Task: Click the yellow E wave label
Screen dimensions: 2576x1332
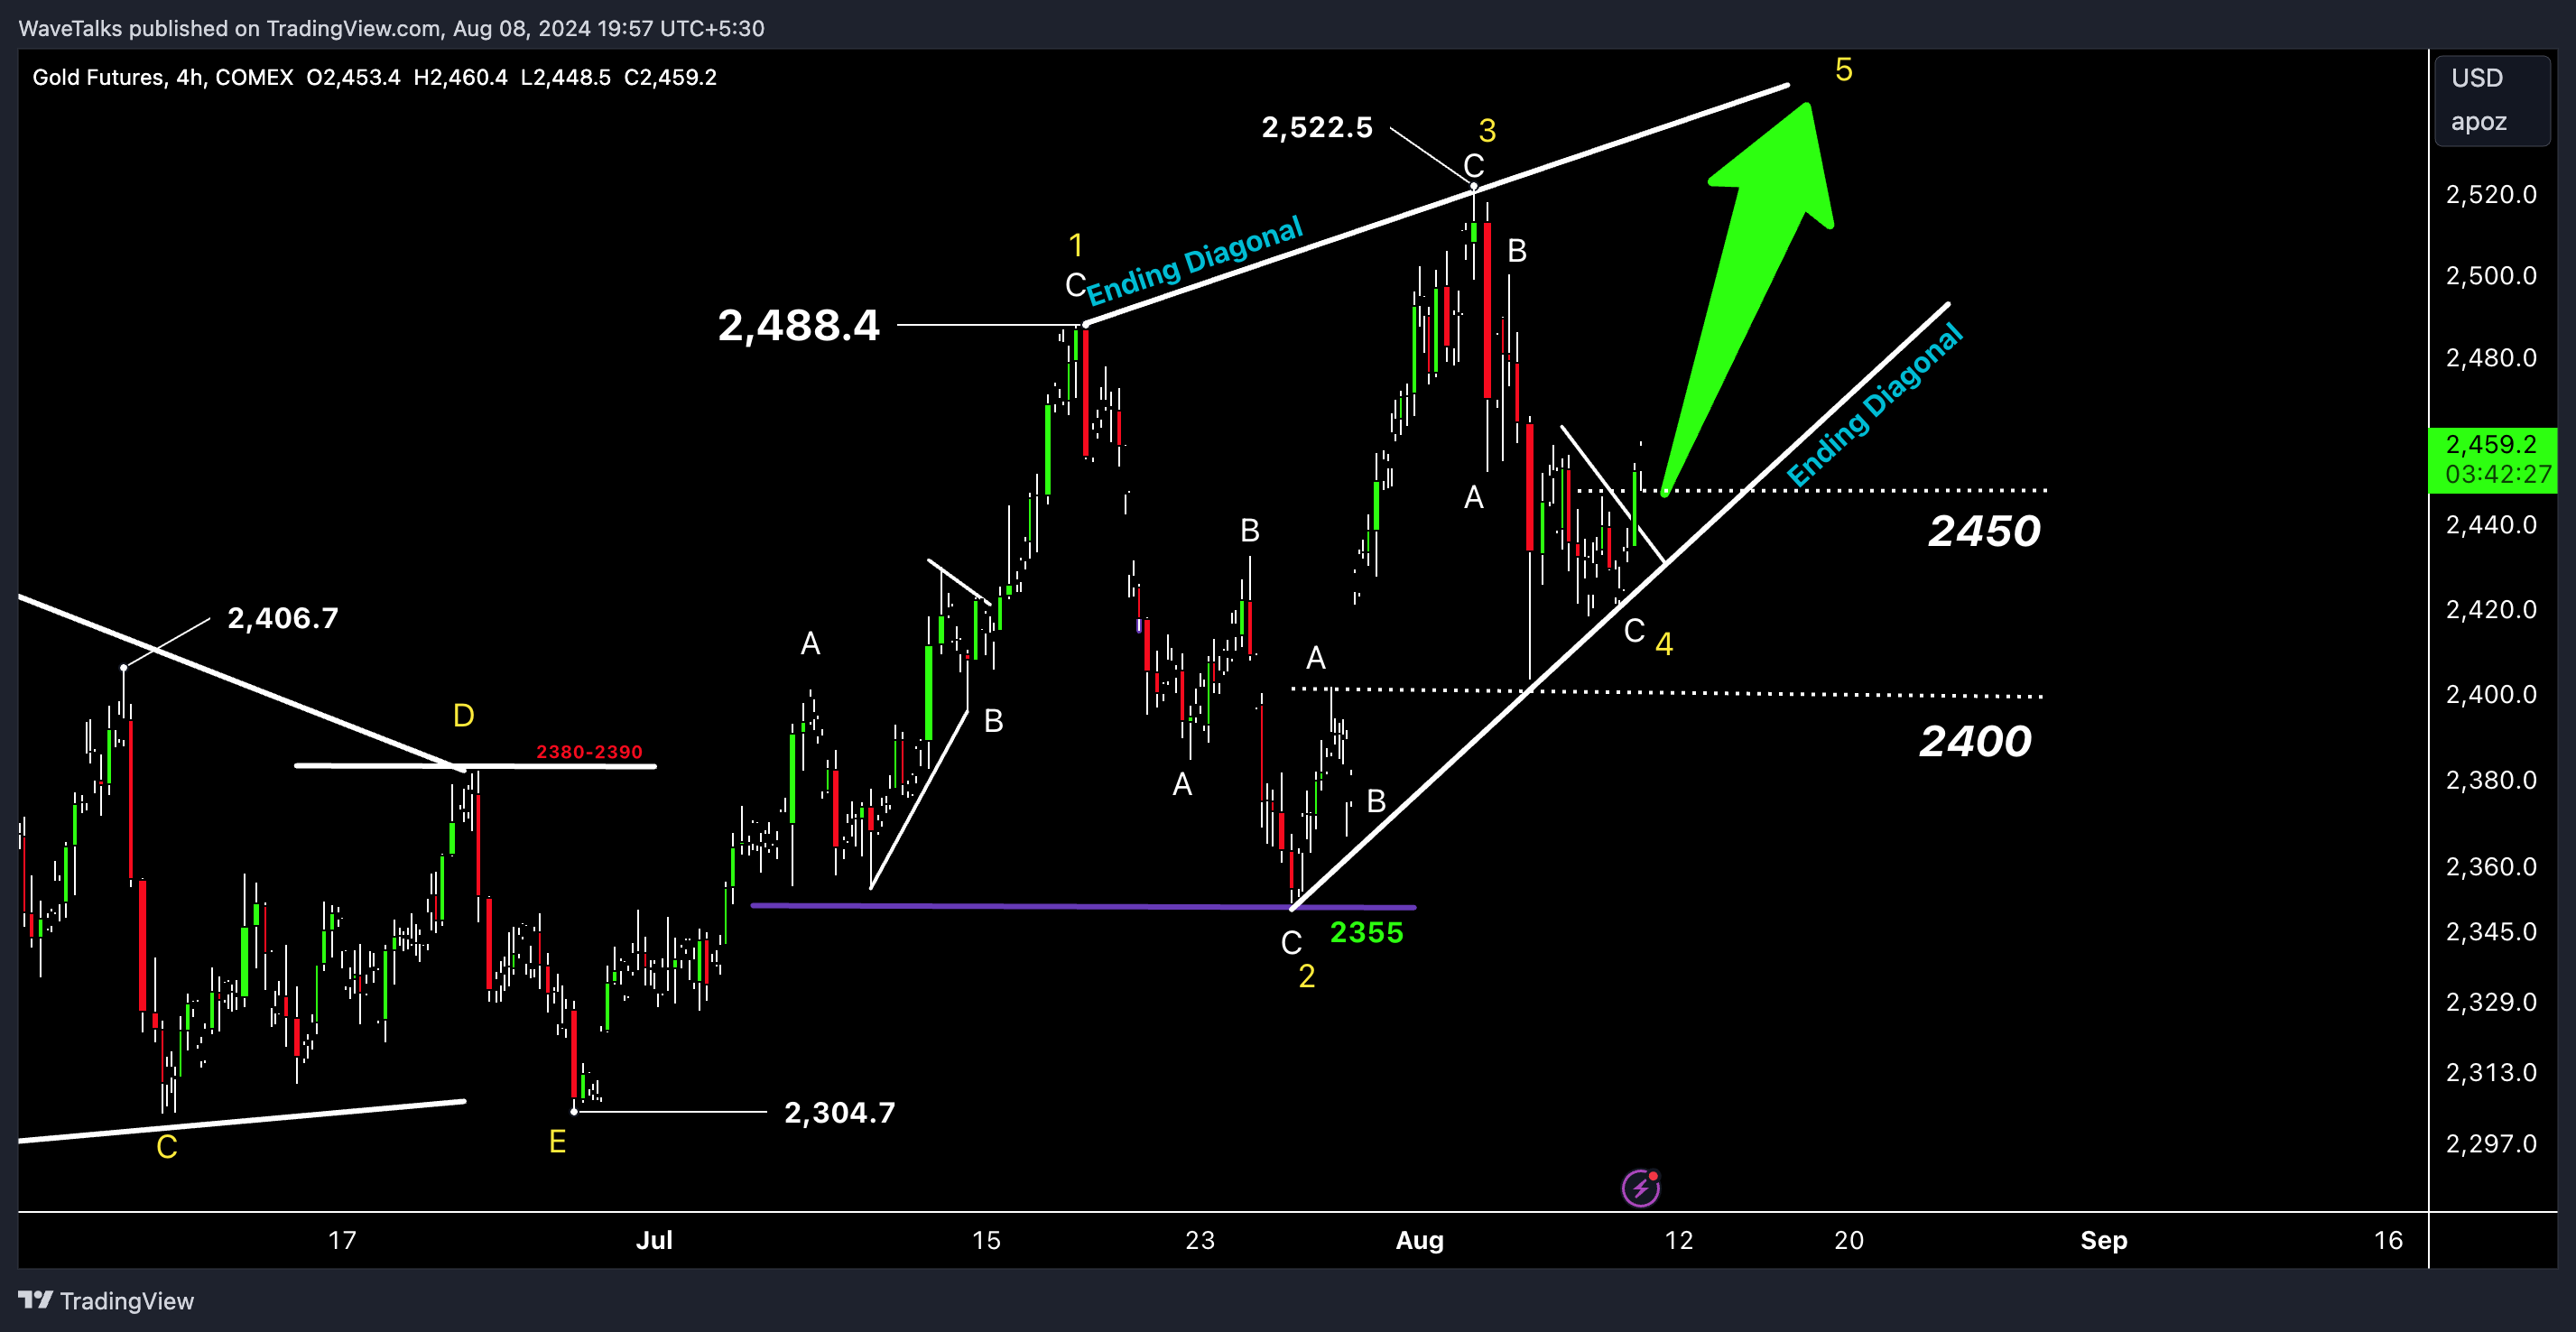Action: 557,1141
